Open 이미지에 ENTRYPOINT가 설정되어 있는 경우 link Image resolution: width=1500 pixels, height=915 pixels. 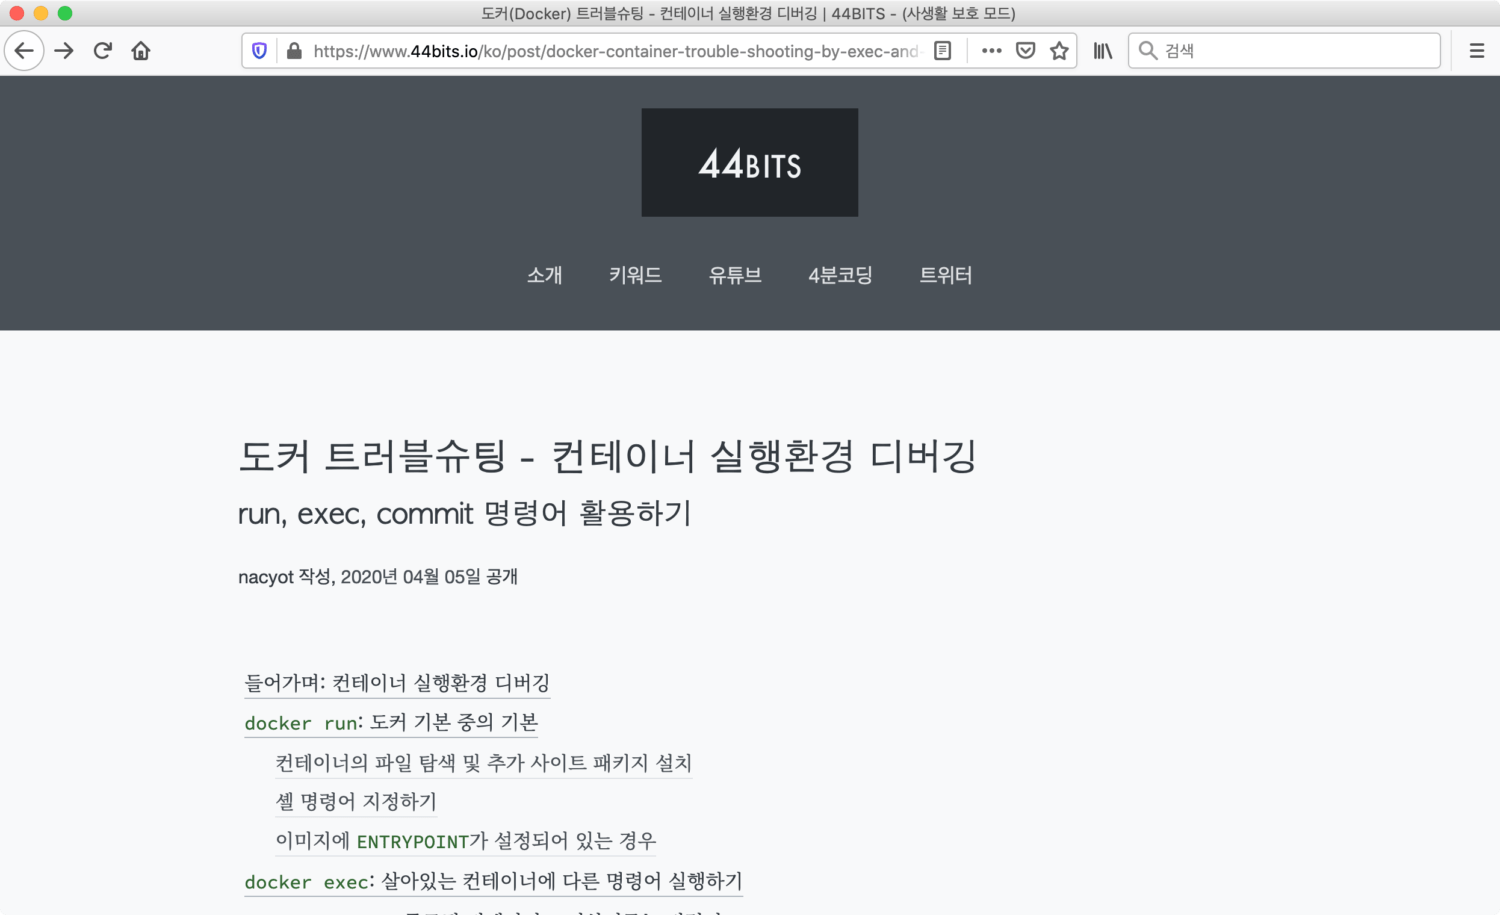pyautogui.click(x=466, y=841)
